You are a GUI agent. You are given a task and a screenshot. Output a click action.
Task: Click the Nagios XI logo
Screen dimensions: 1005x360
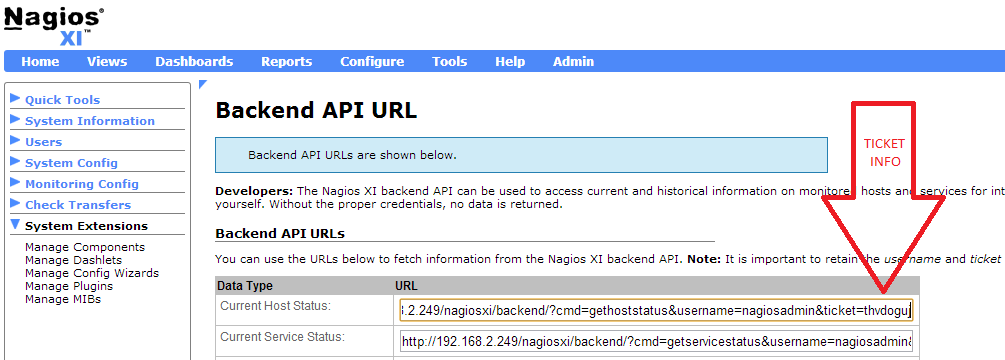[54, 26]
